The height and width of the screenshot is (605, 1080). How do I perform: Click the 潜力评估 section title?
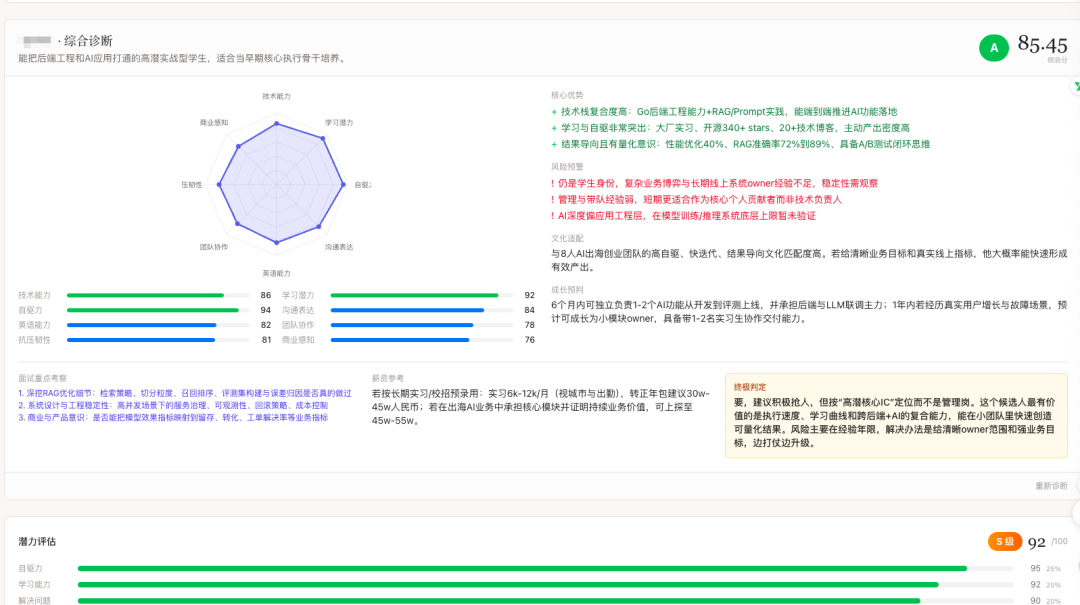[37, 541]
